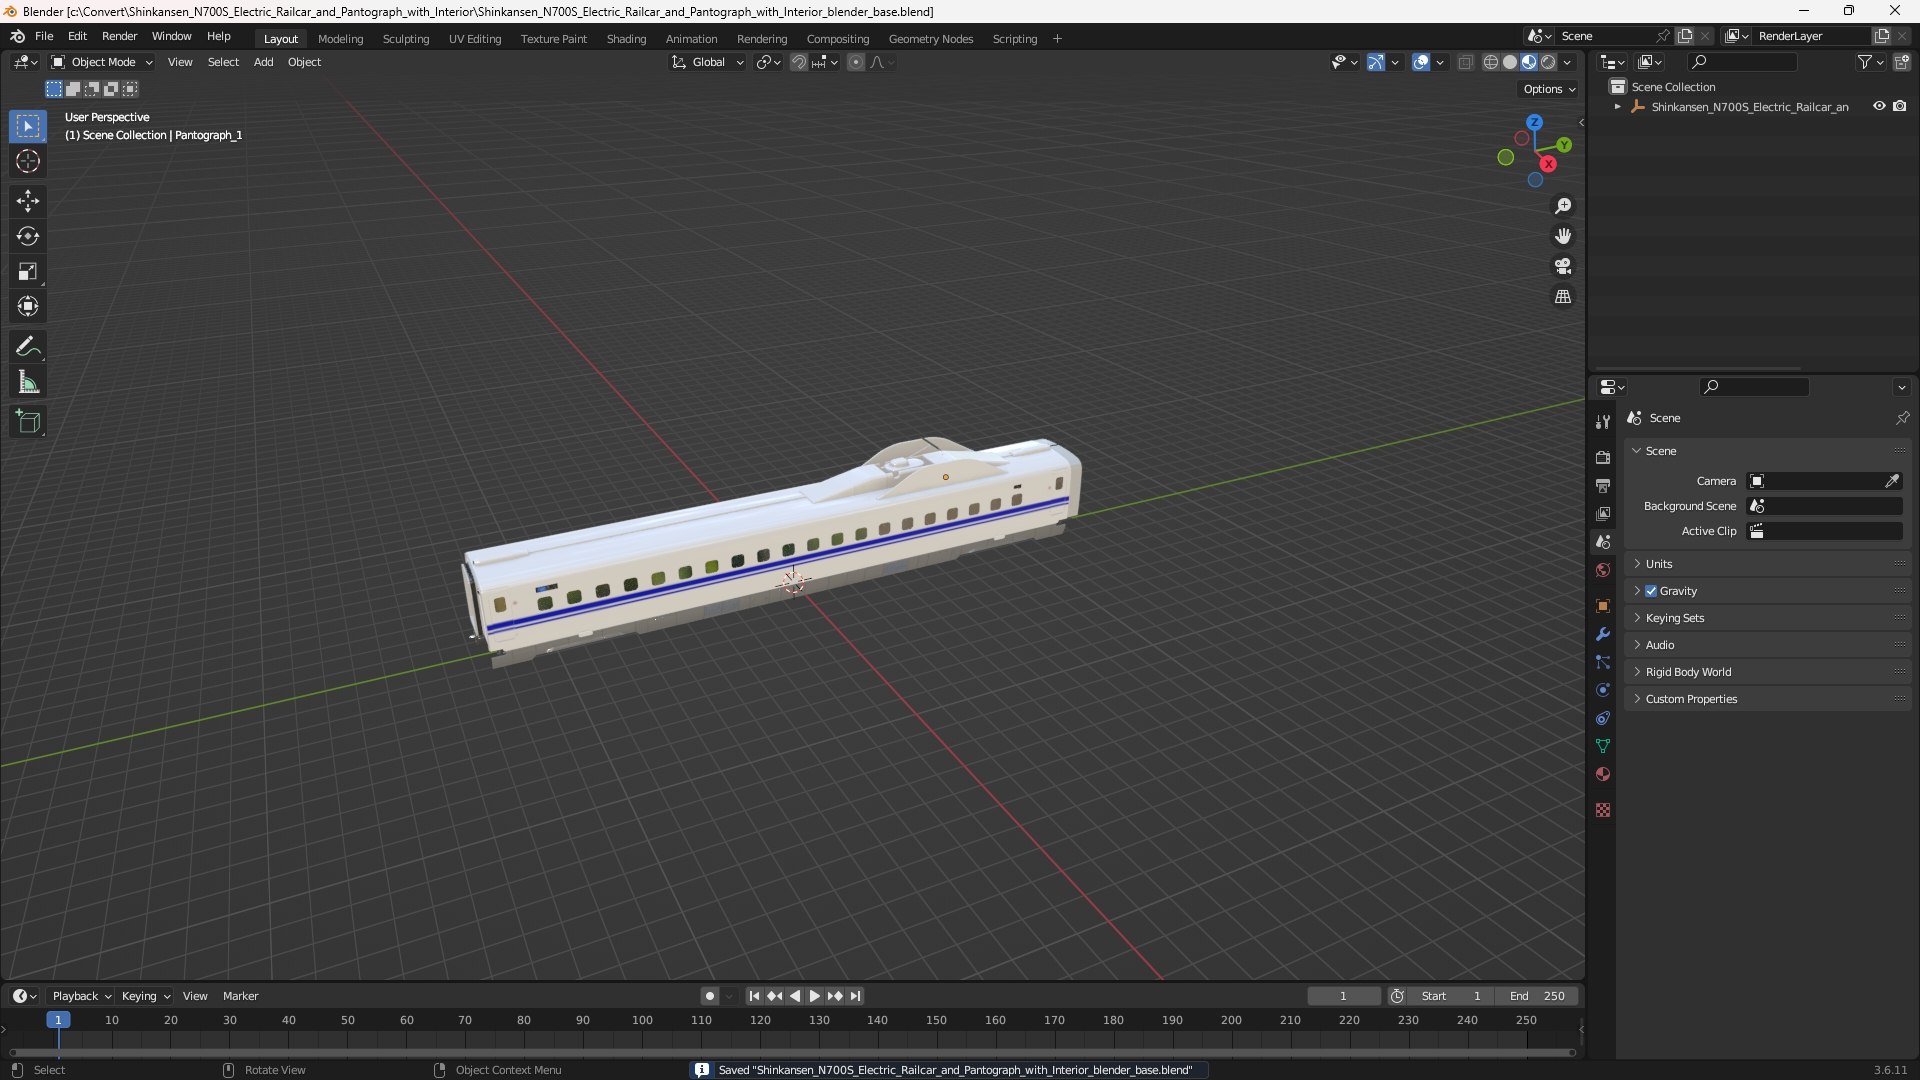This screenshot has height=1080, width=1920.
Task: Open the Add menu in viewport header
Action: [x=263, y=62]
